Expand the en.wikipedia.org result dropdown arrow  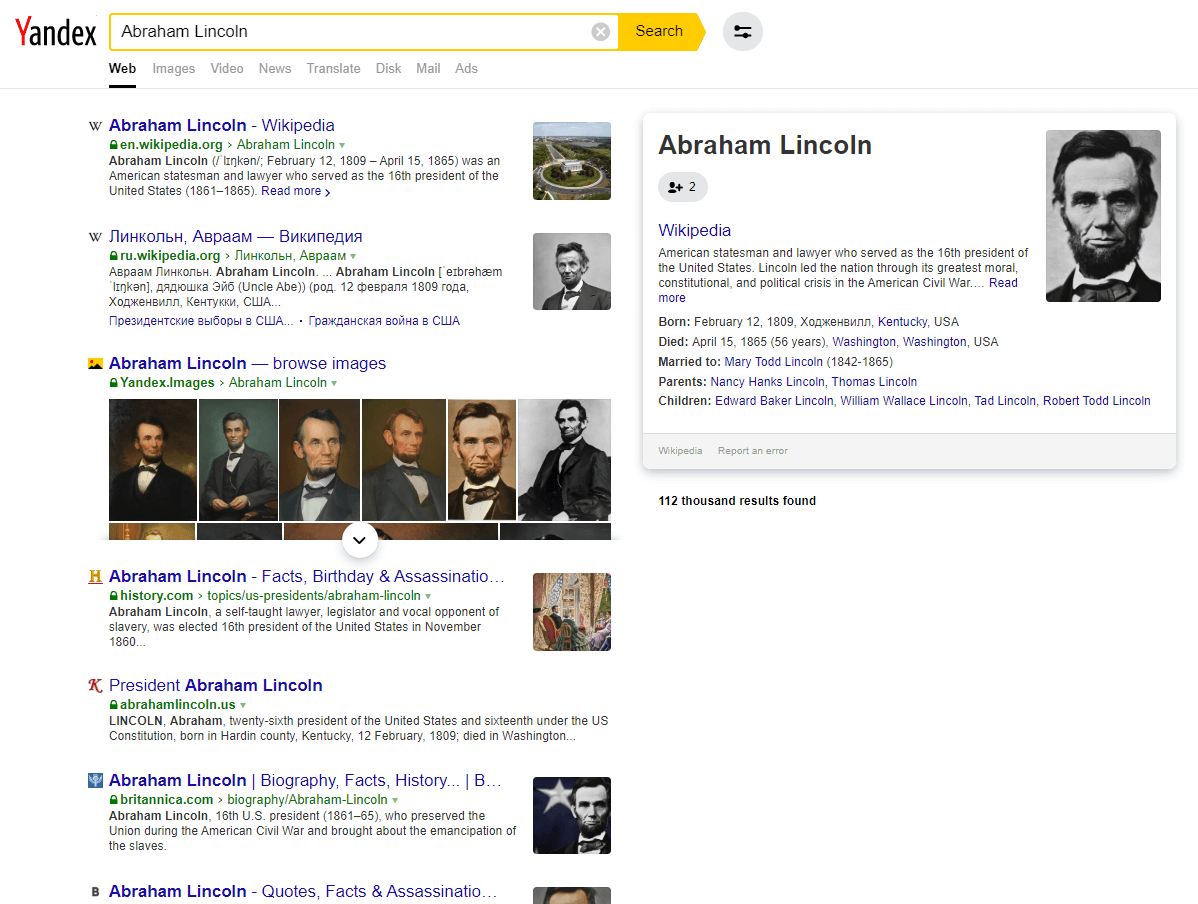coord(342,145)
